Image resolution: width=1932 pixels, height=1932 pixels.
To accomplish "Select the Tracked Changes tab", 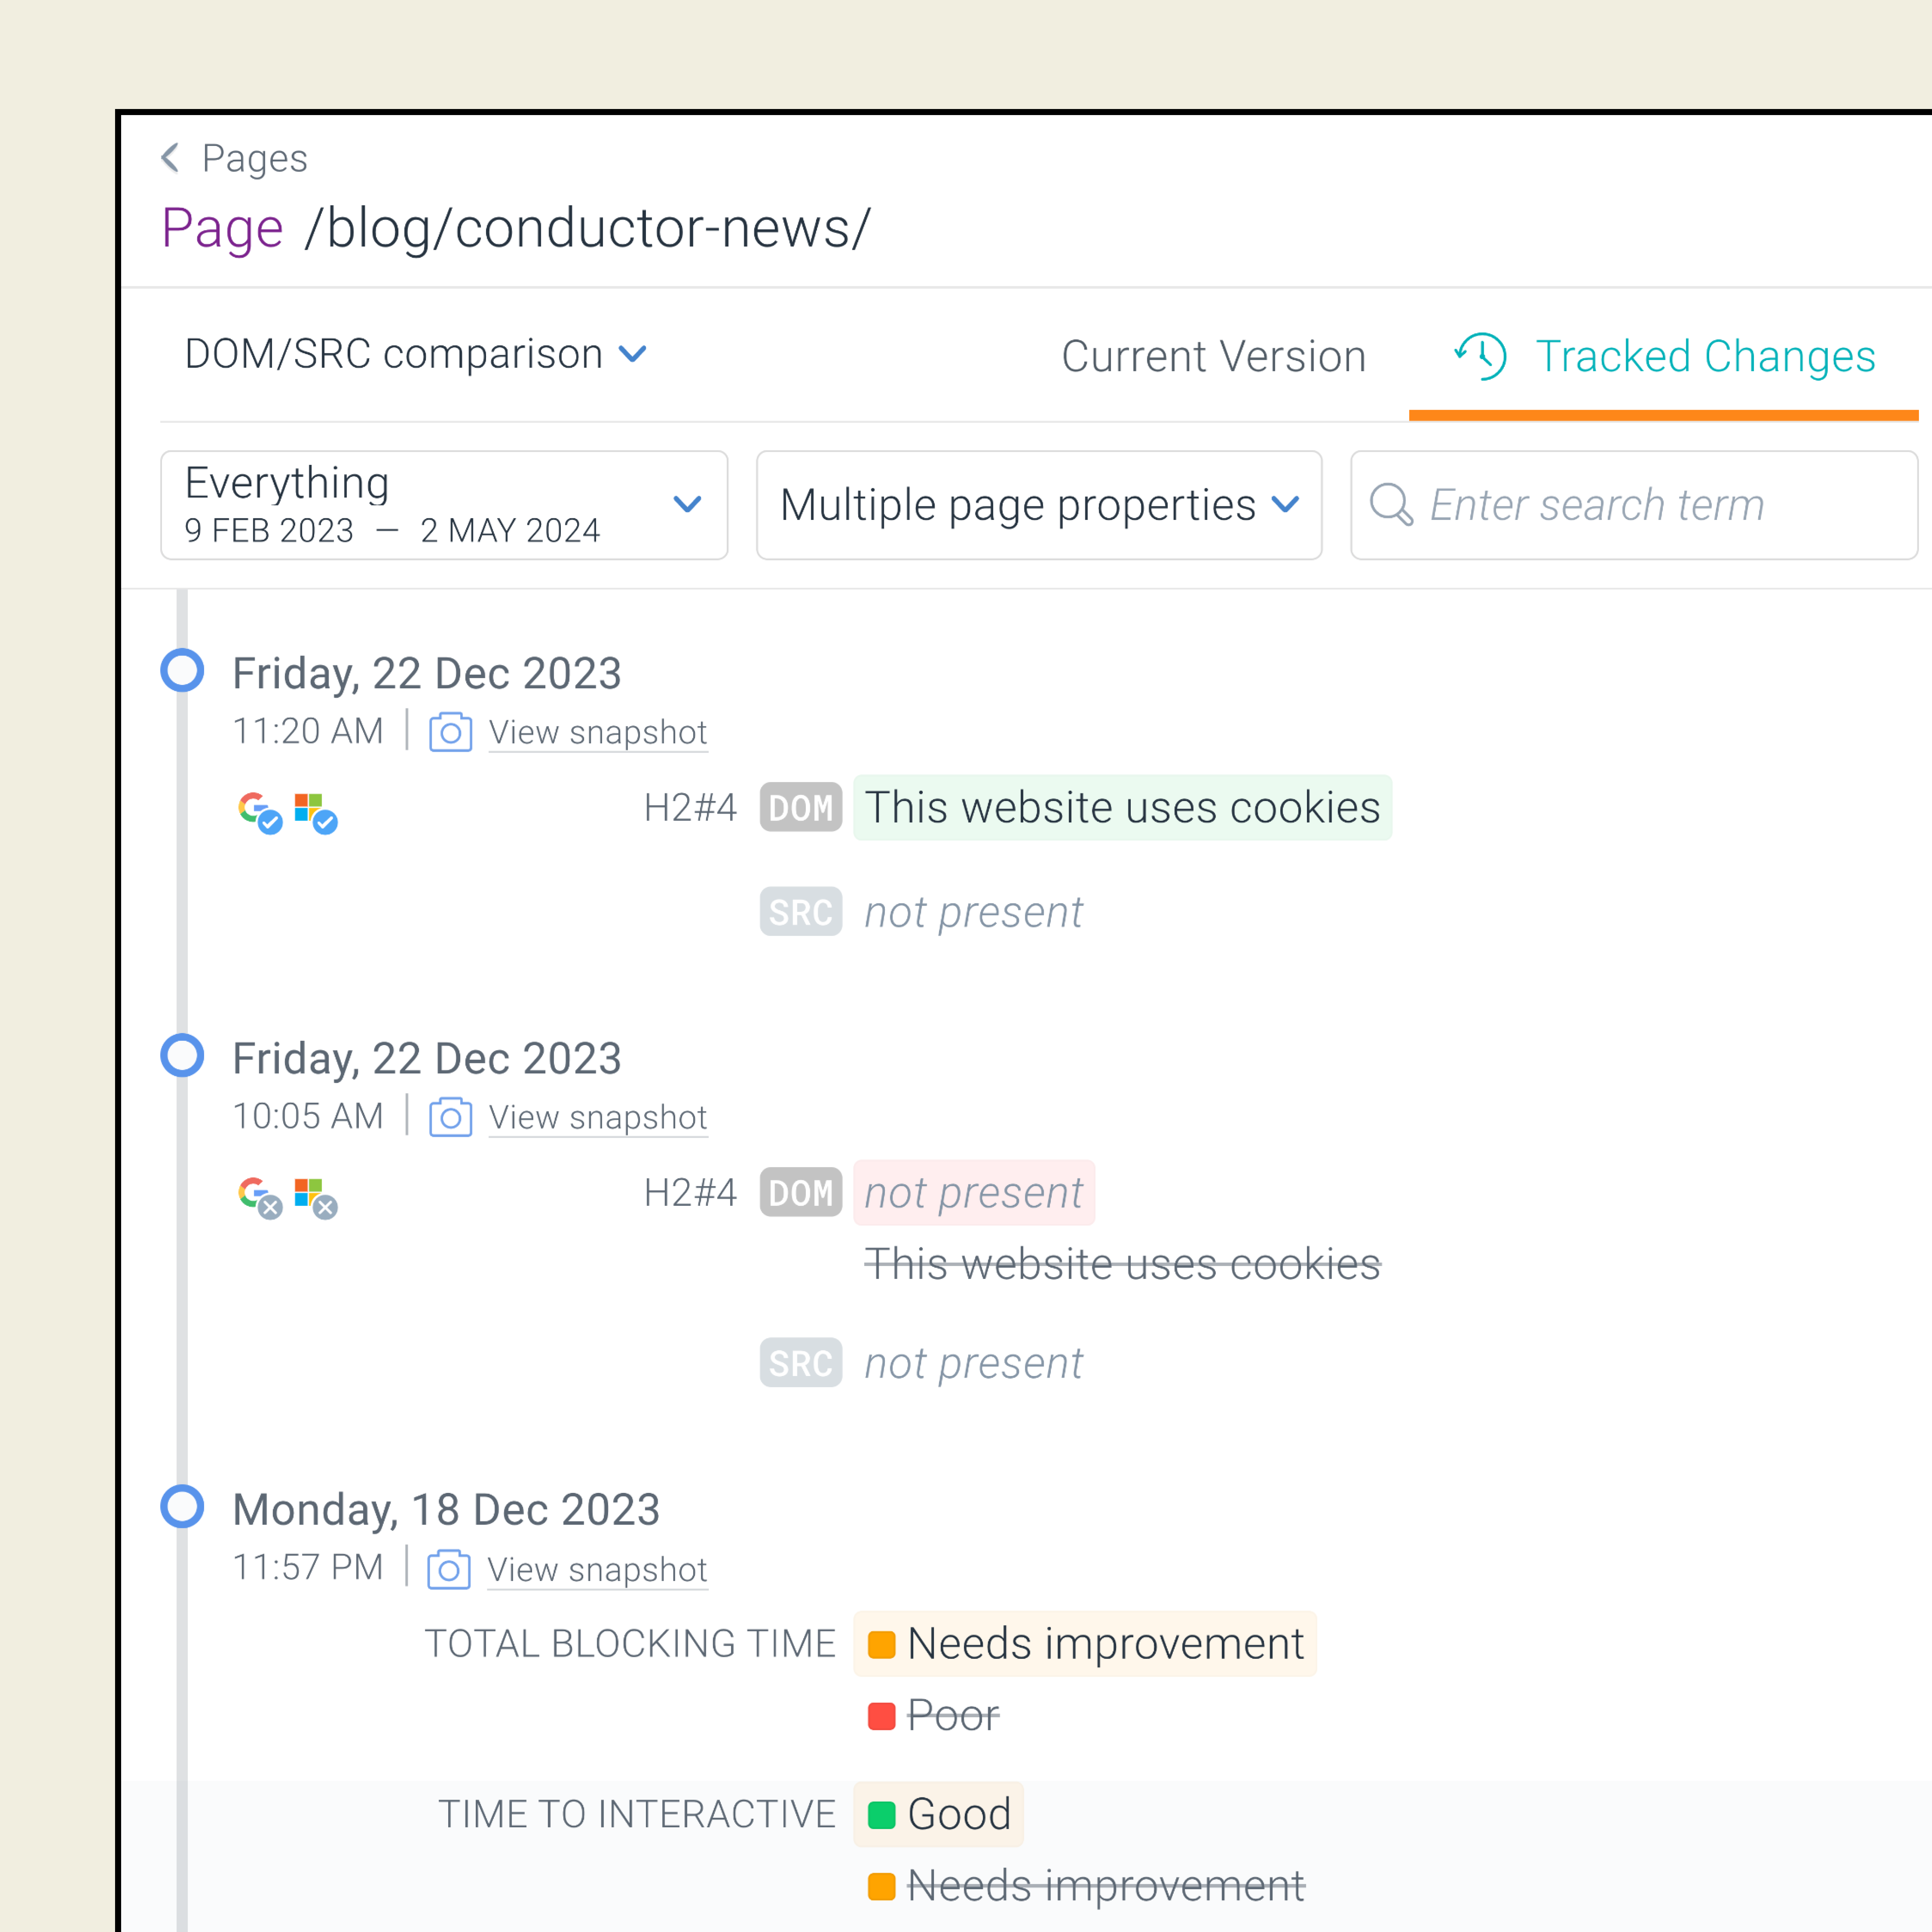I will tap(1704, 356).
